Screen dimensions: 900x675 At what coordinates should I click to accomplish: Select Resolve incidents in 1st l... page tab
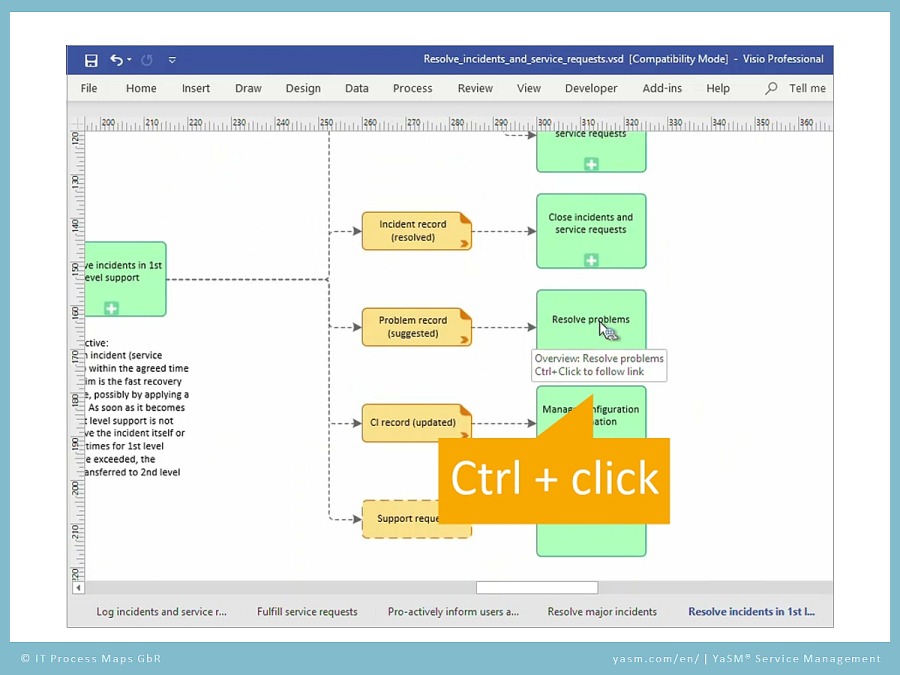(751, 612)
